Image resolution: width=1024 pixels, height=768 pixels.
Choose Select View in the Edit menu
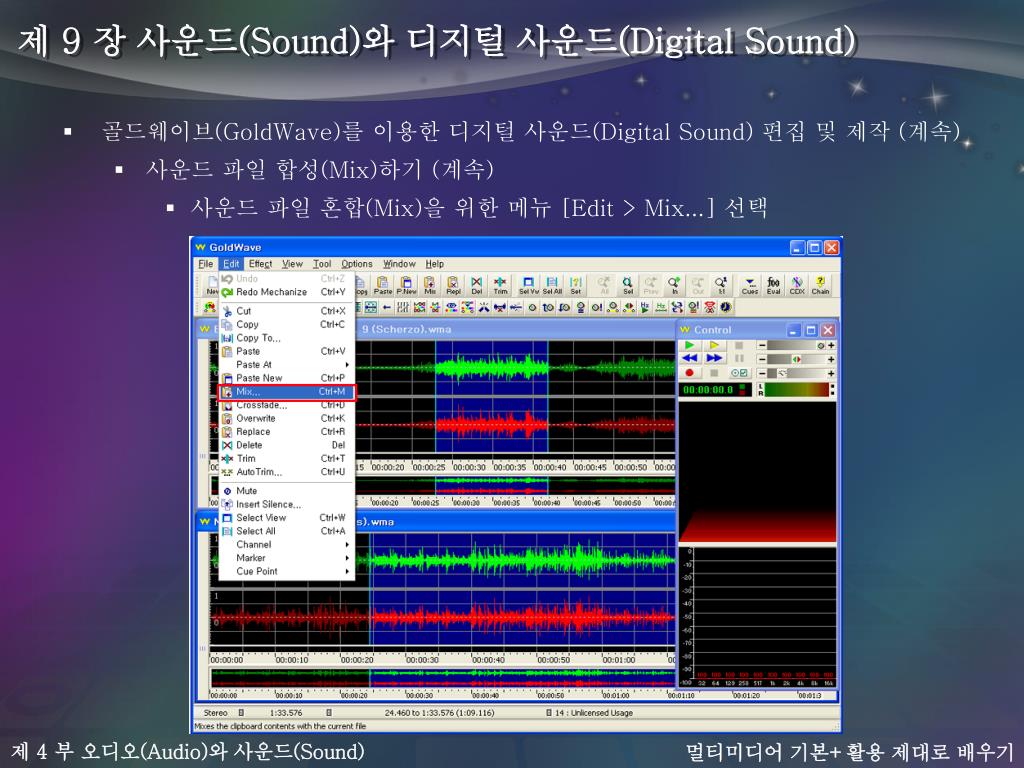click(x=286, y=518)
